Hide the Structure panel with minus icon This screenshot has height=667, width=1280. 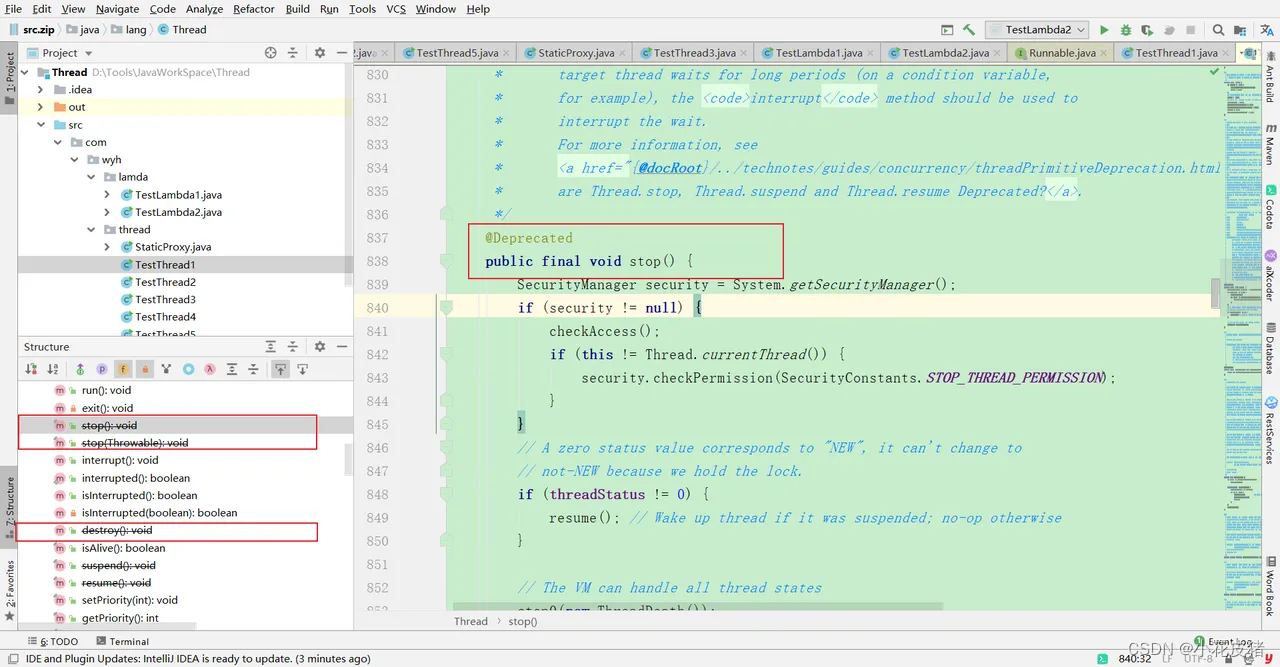point(340,347)
